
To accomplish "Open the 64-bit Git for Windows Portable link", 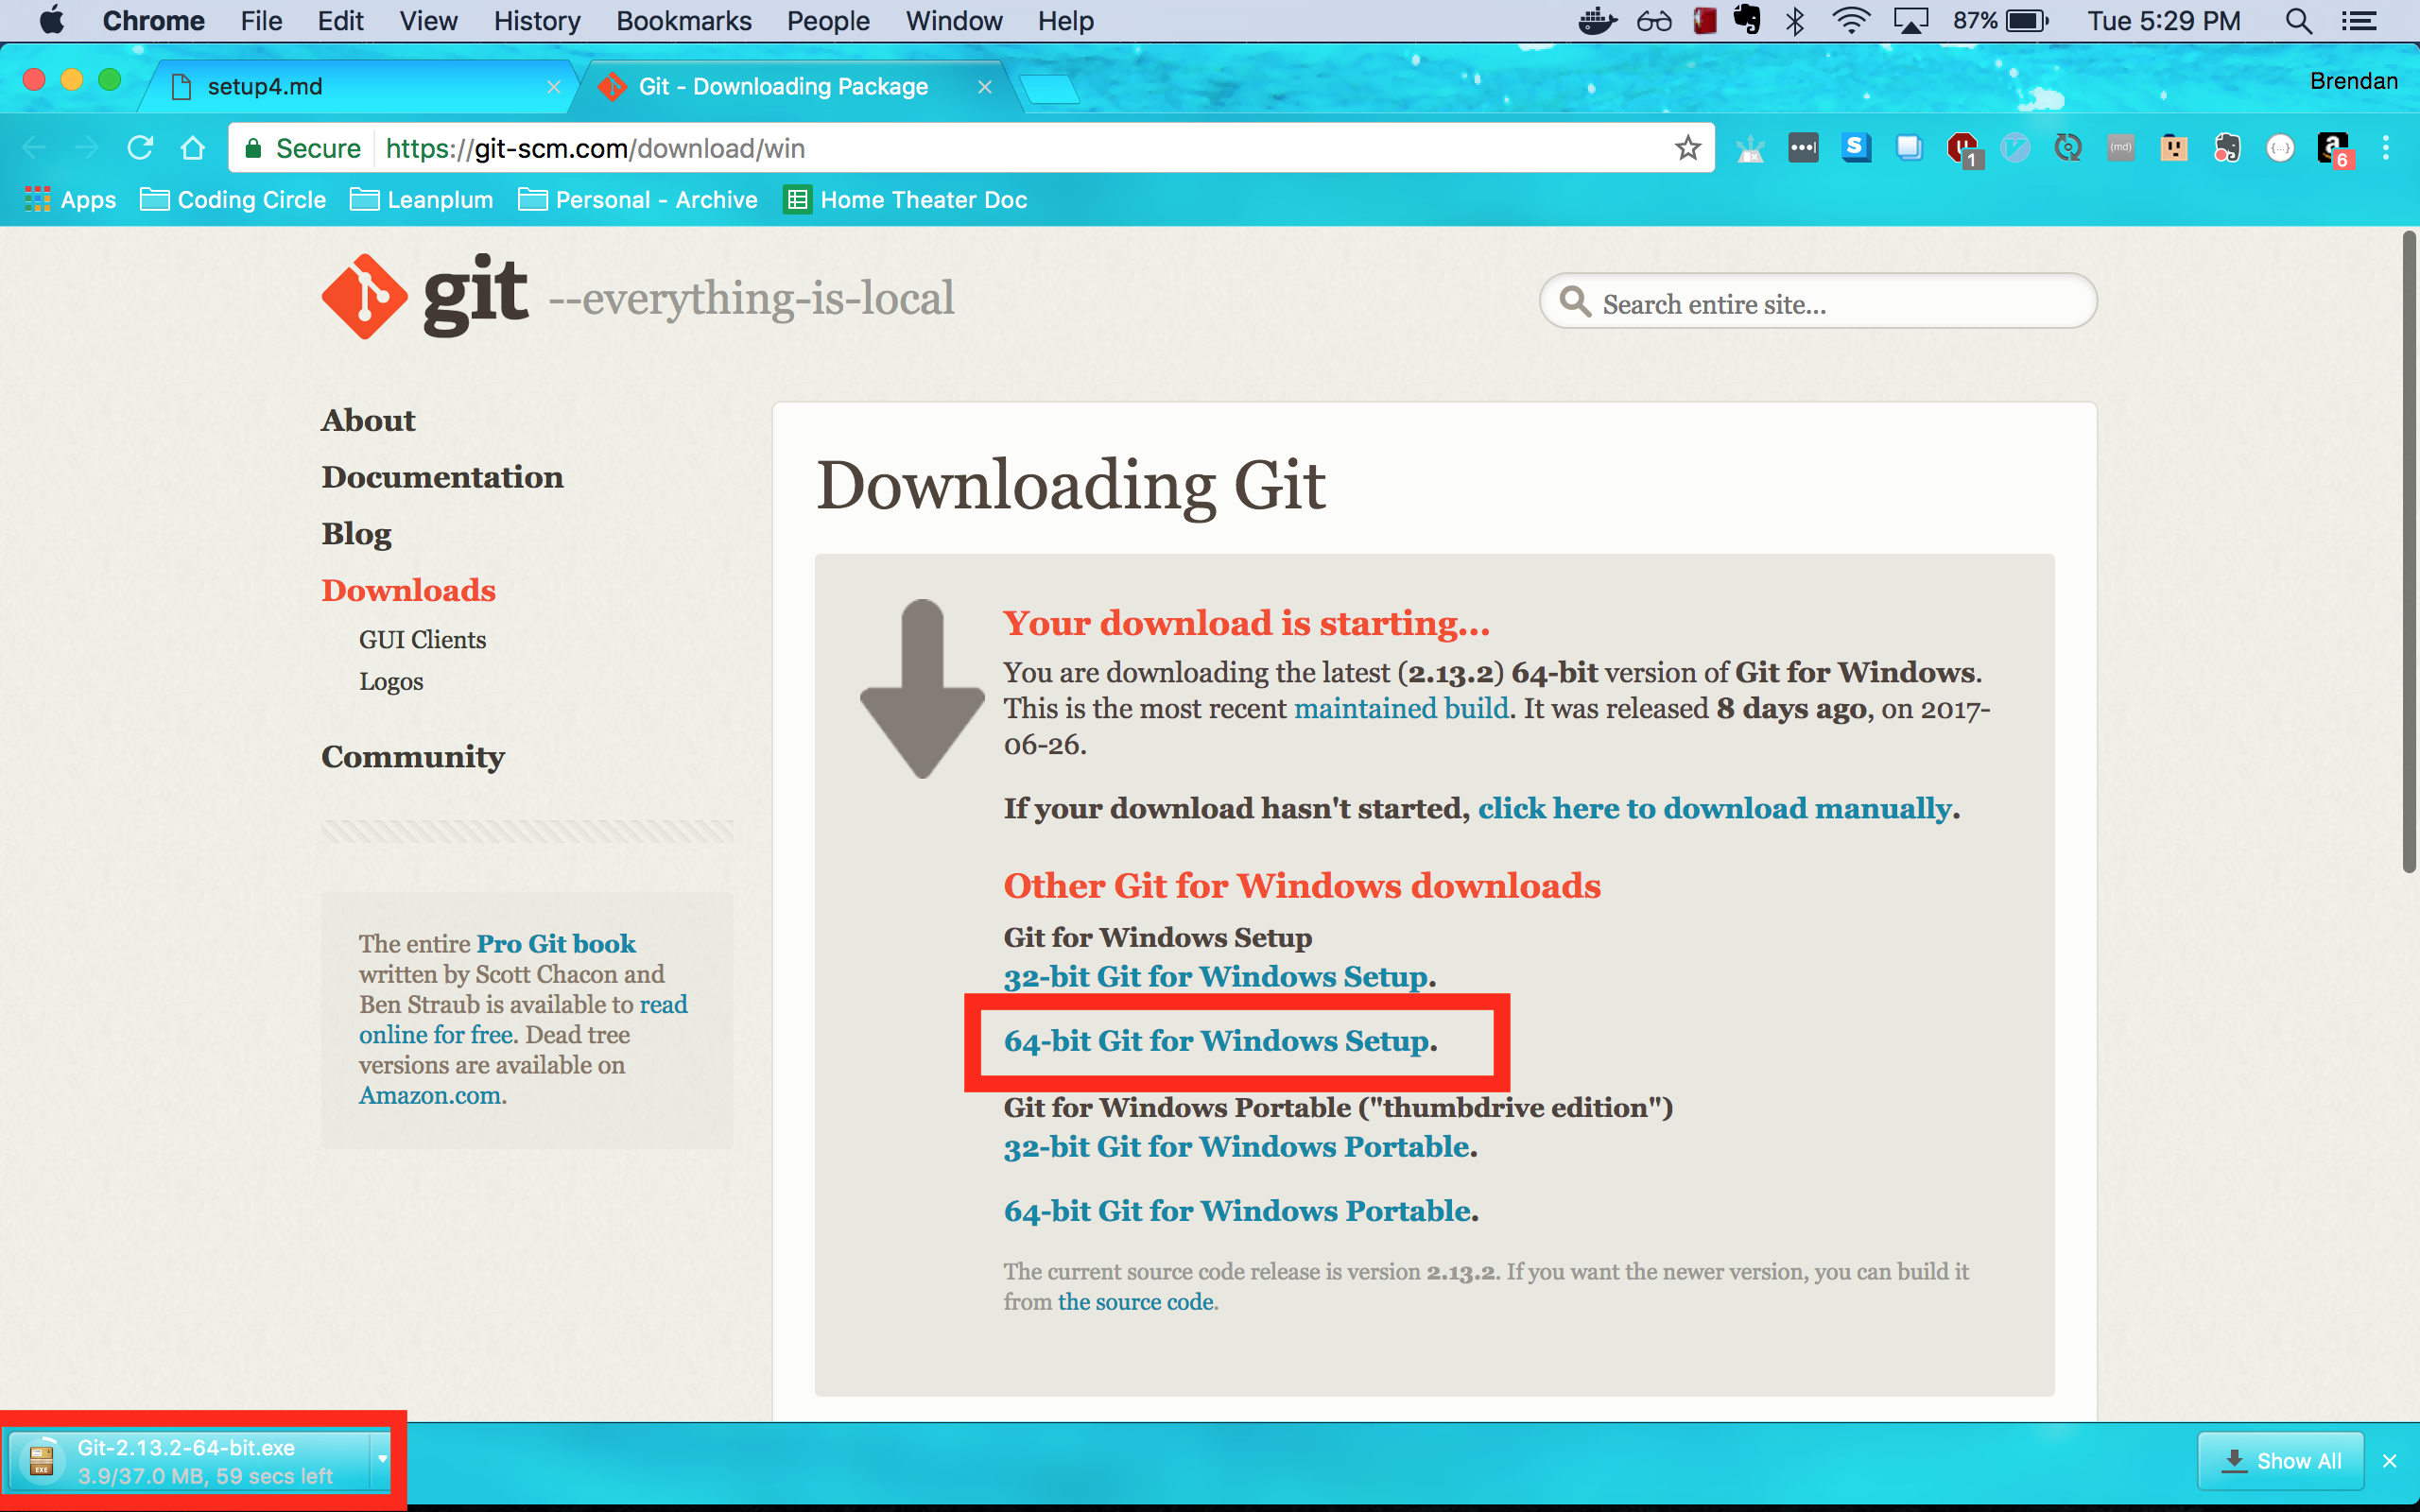I will 1237,1211.
